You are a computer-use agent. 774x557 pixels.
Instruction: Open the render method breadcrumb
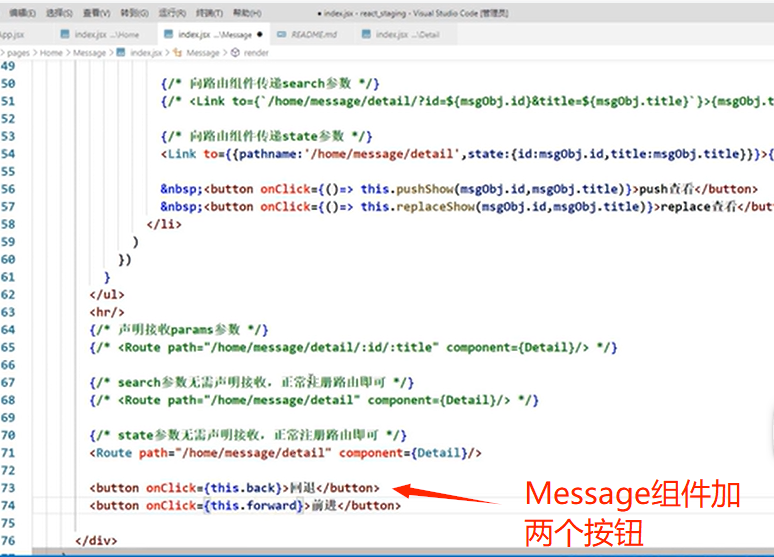tap(256, 53)
